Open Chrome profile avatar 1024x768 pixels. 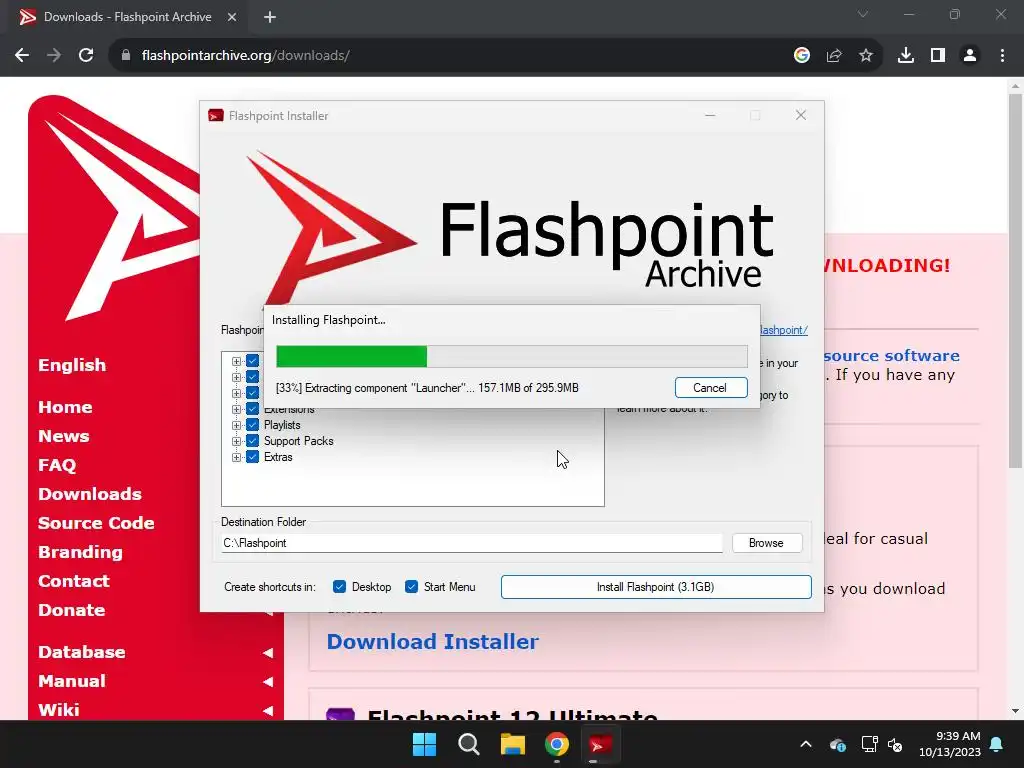[x=970, y=56]
